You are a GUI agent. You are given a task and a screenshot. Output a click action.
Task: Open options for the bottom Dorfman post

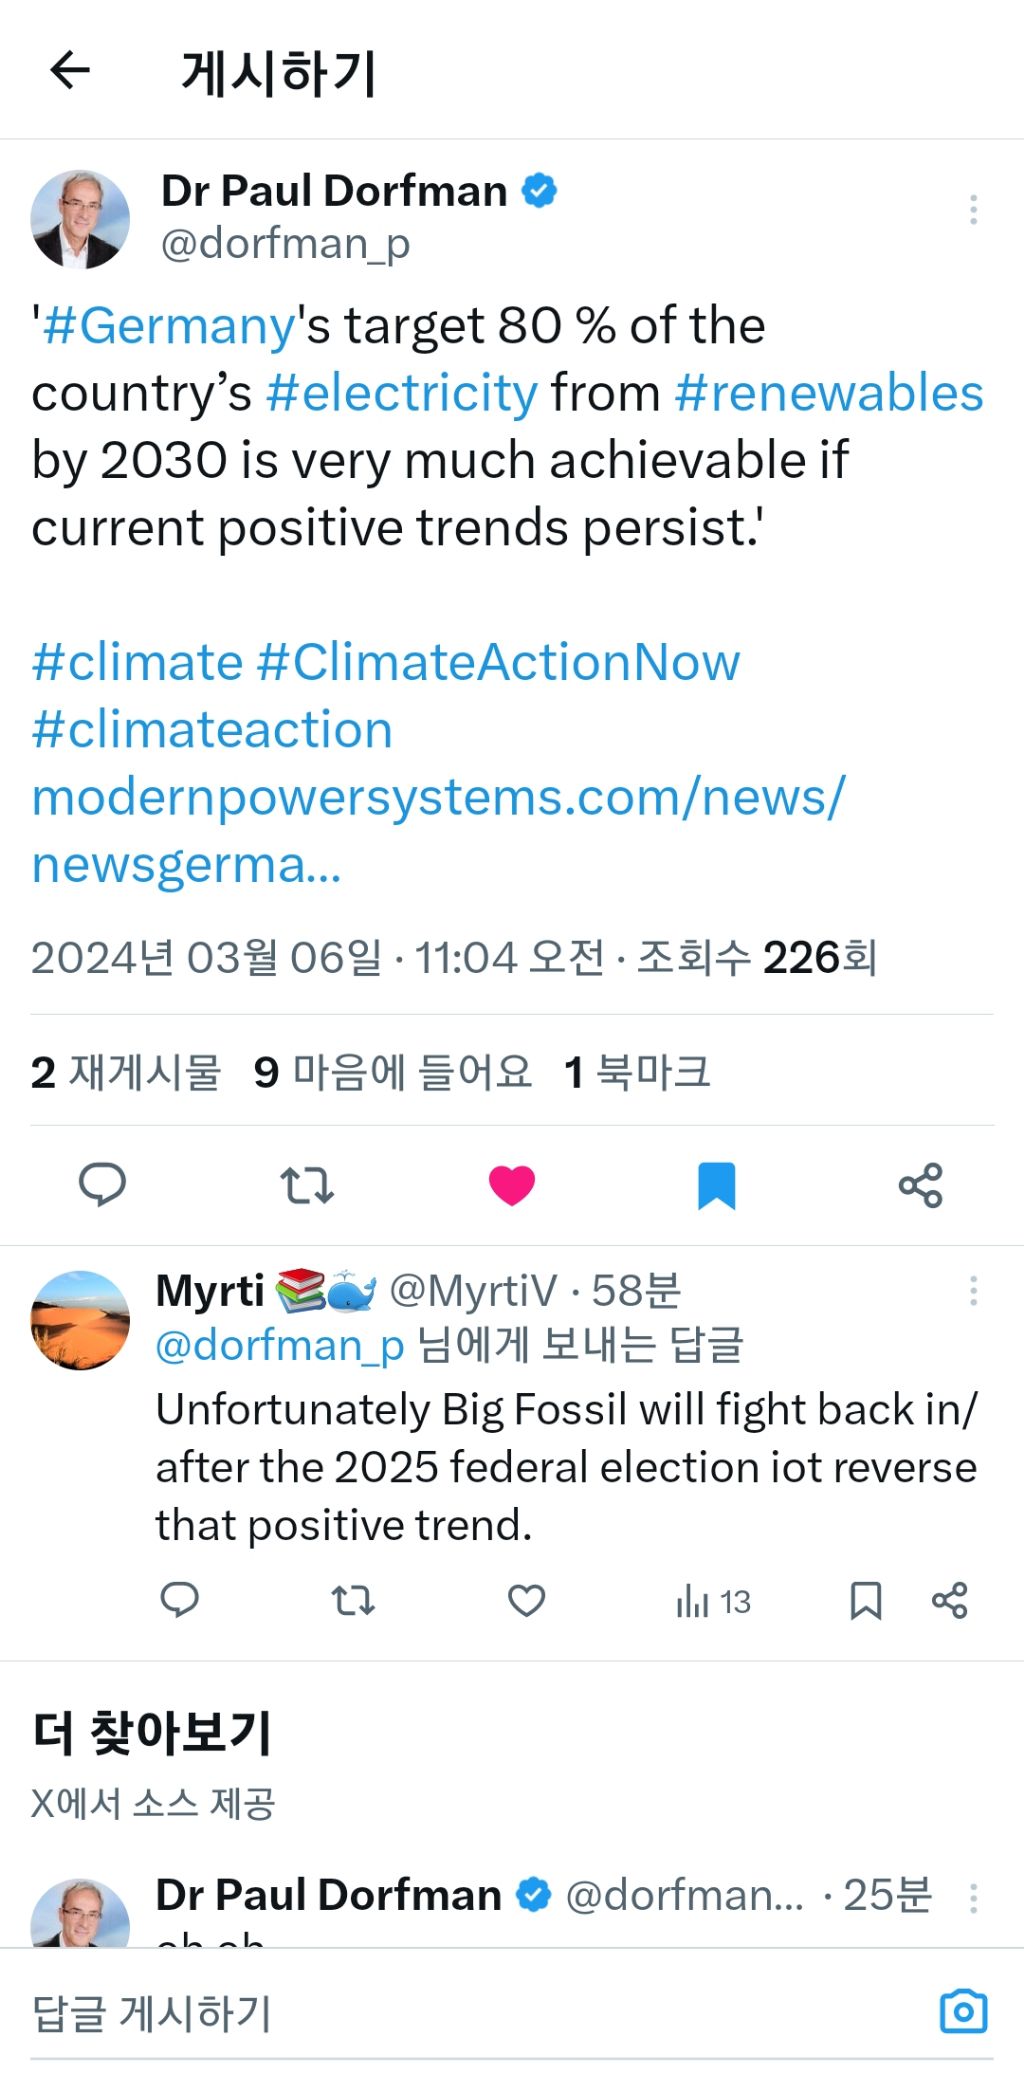pos(973,1897)
